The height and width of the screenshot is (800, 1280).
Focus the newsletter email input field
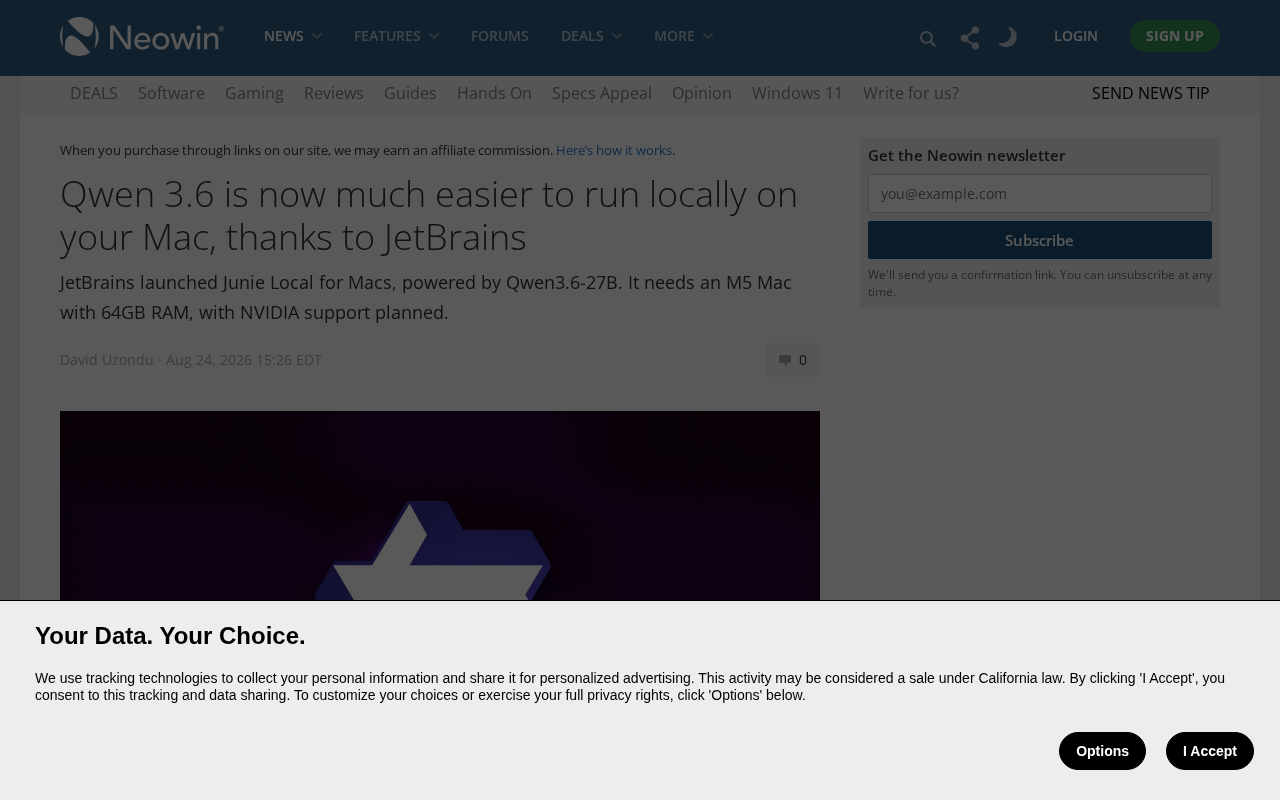click(1040, 193)
